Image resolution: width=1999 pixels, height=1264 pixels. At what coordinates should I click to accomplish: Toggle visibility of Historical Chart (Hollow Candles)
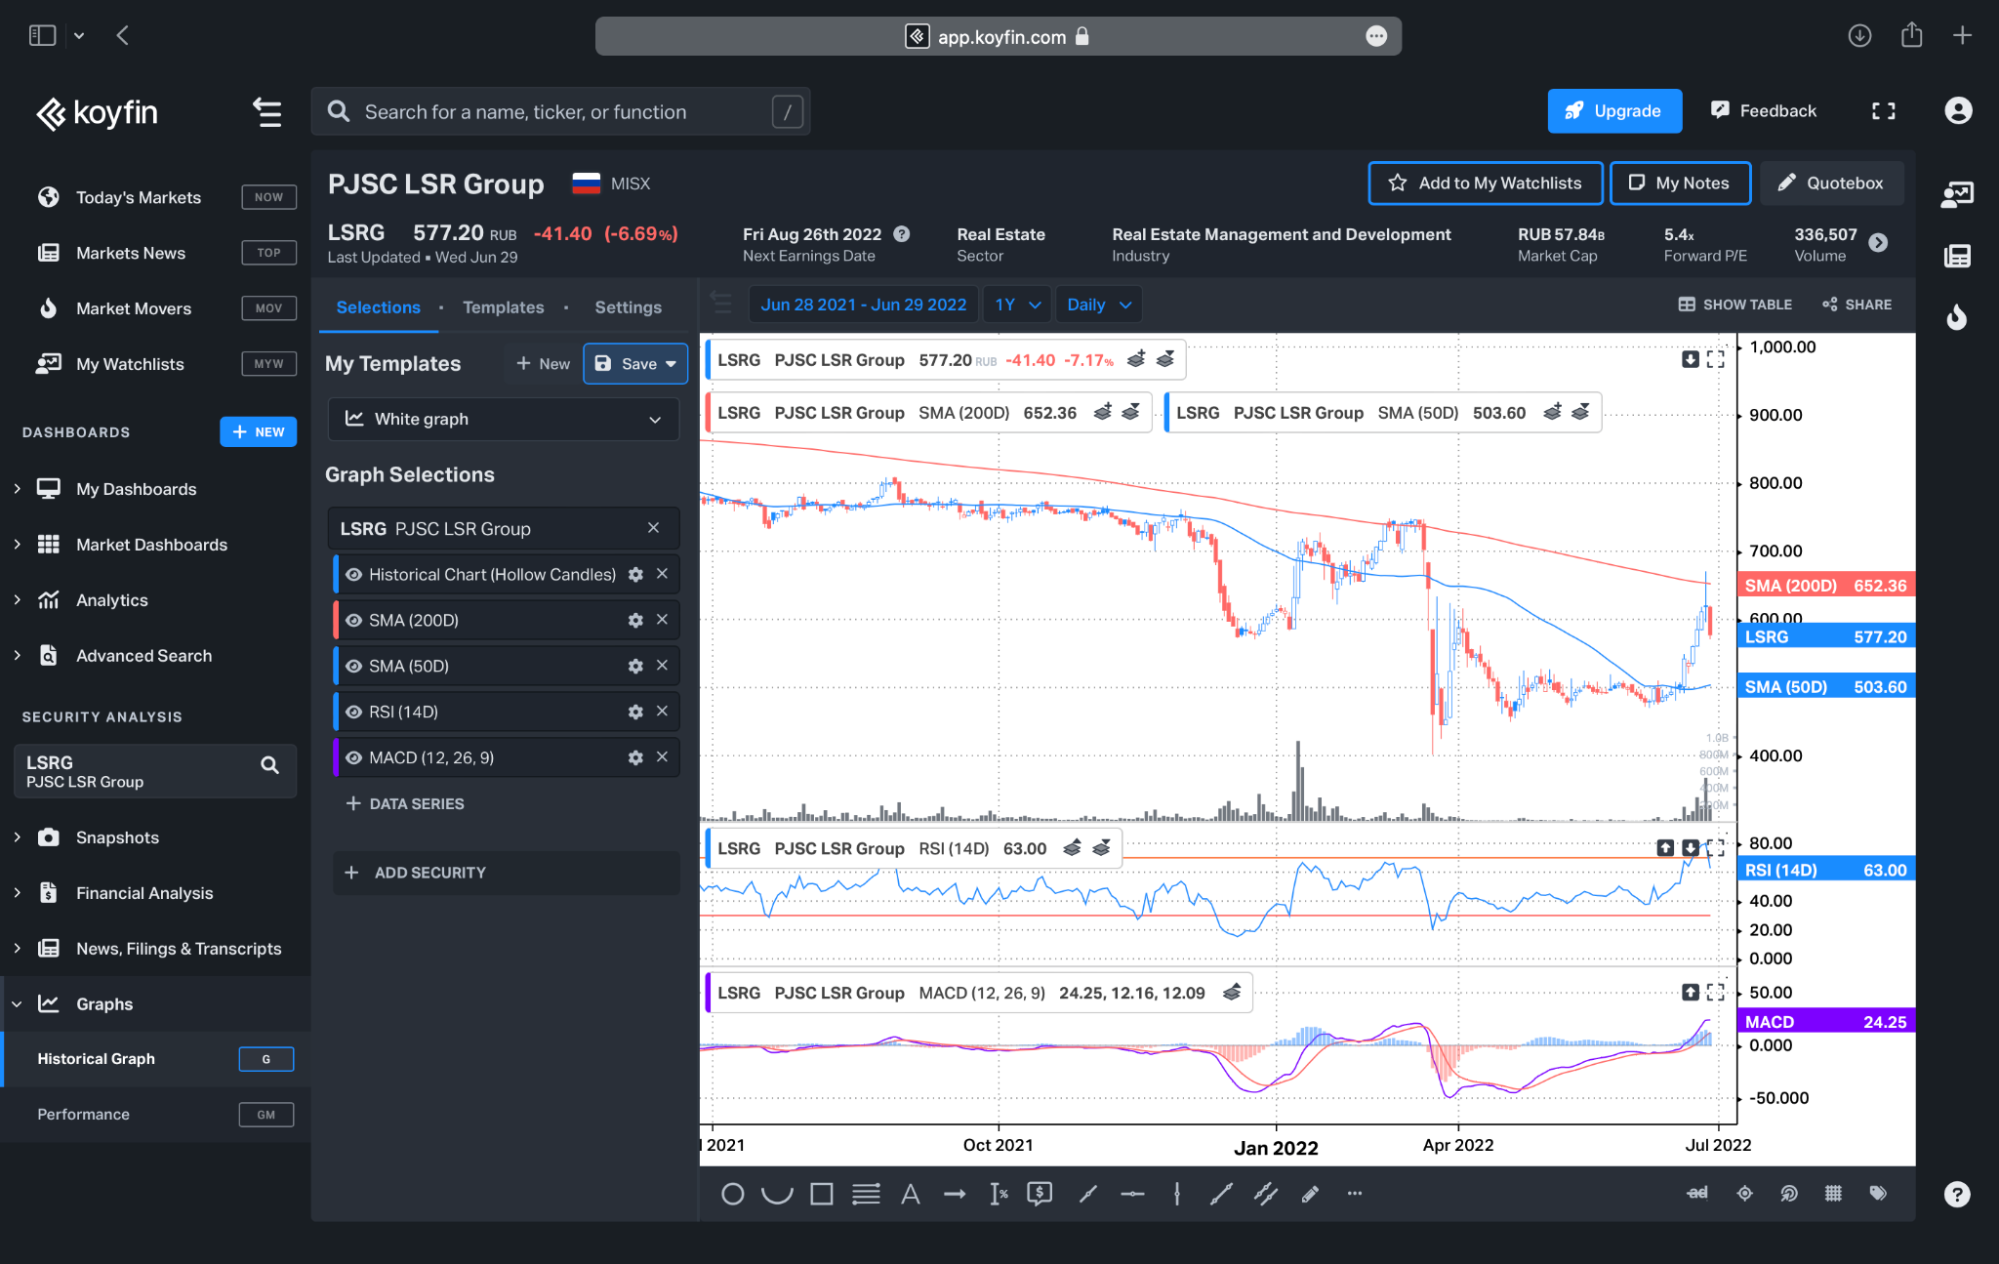pos(354,574)
